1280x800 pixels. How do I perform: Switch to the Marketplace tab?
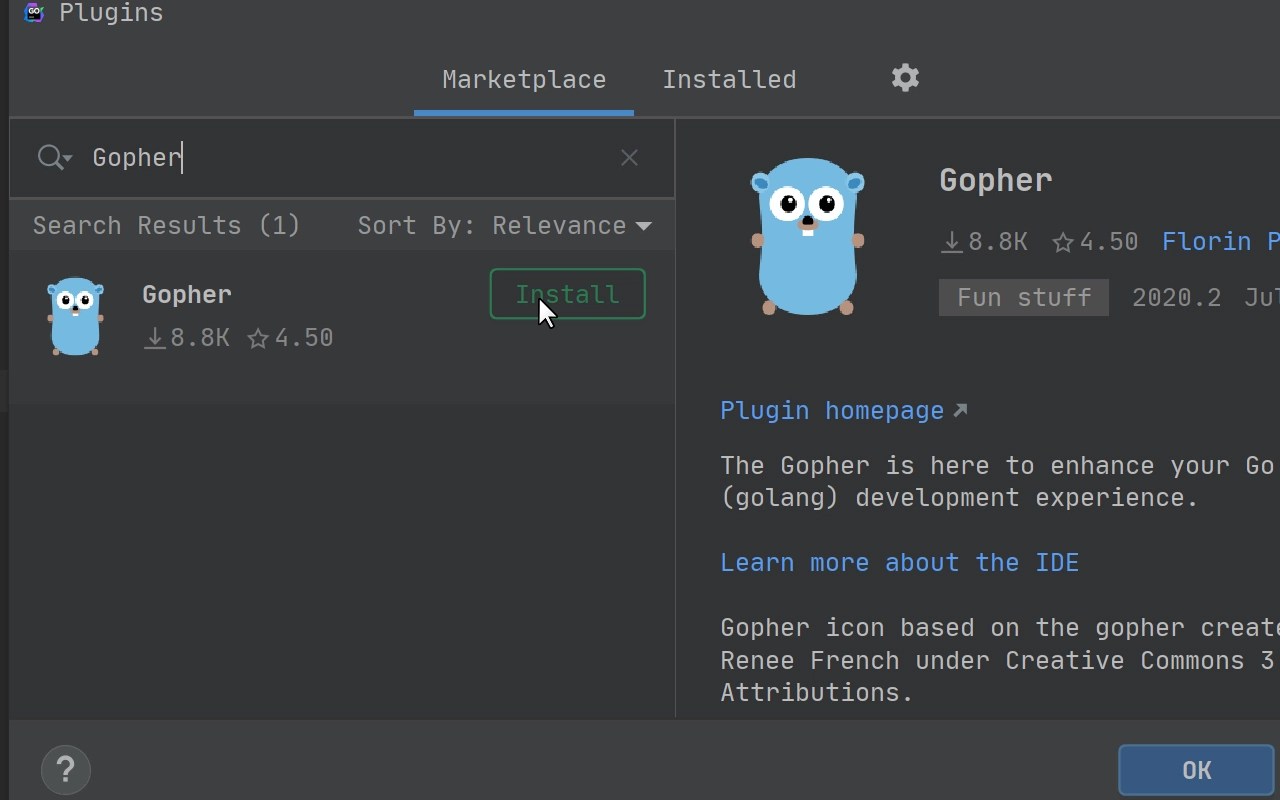click(523, 79)
